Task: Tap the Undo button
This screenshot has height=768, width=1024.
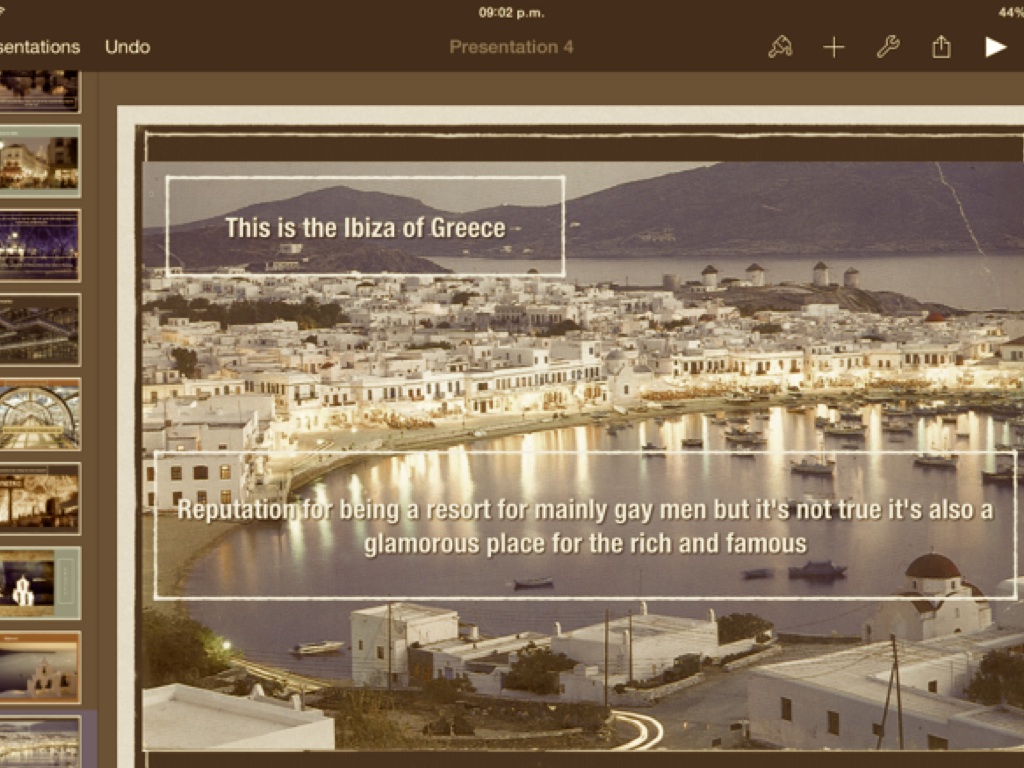Action: coord(127,47)
